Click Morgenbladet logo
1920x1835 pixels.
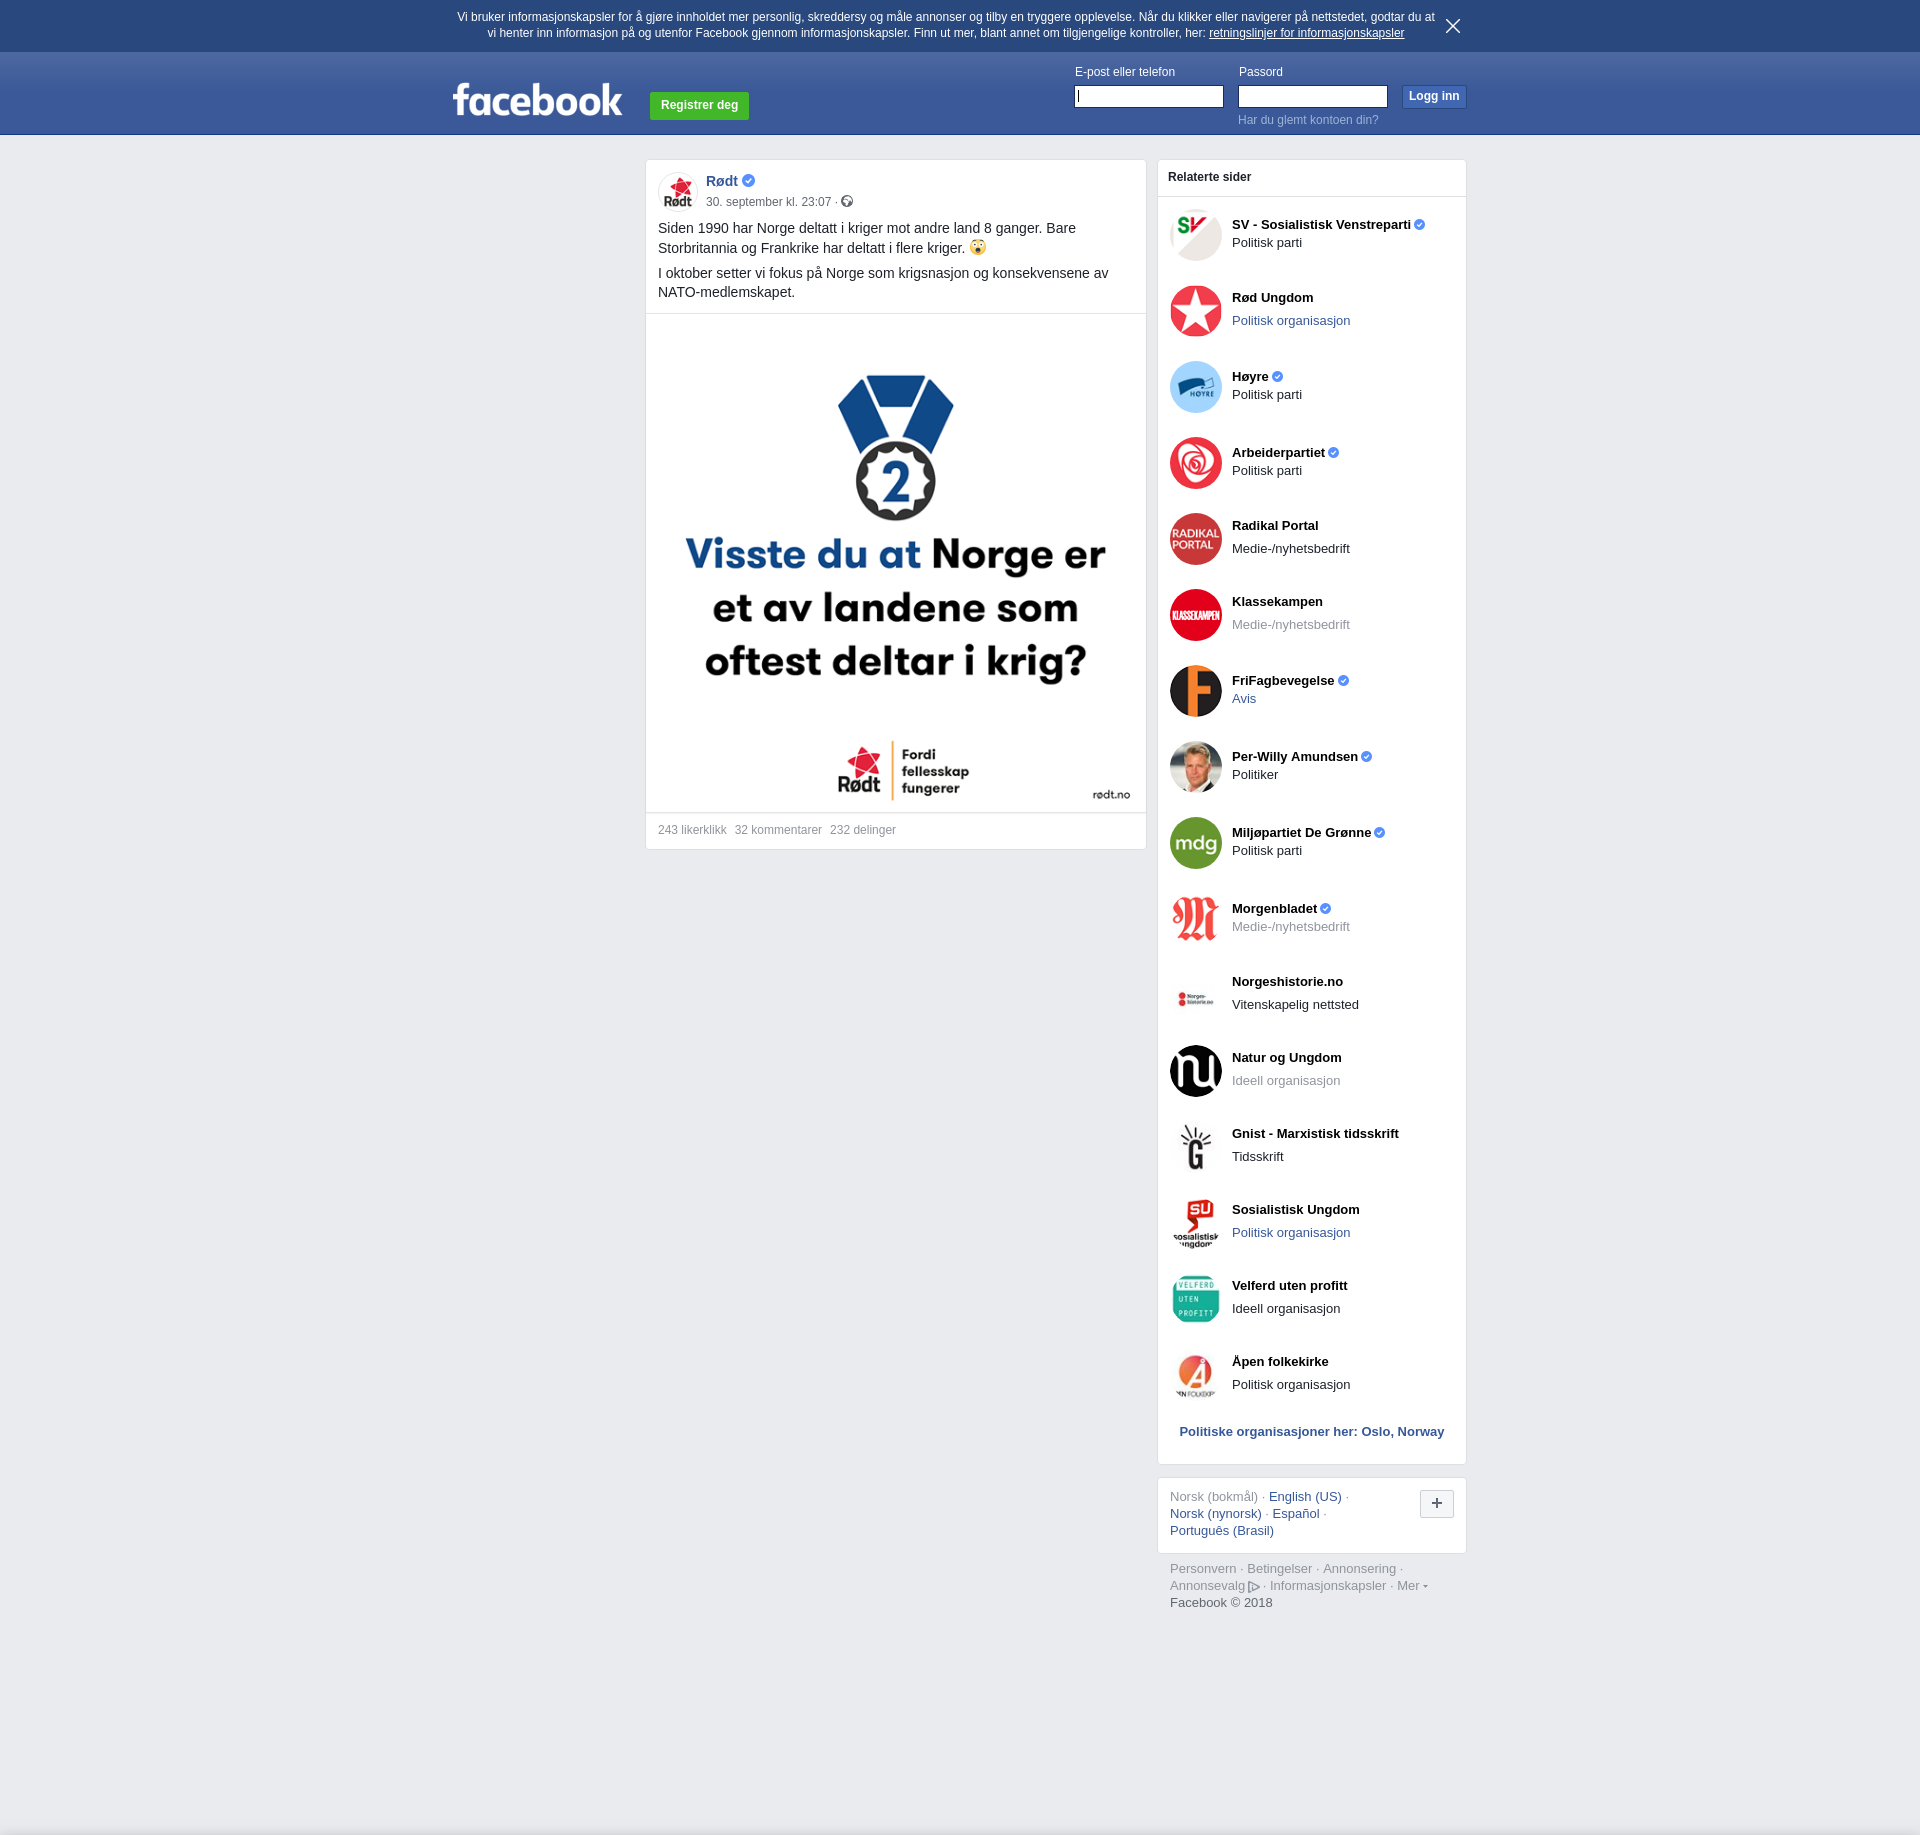[1196, 919]
